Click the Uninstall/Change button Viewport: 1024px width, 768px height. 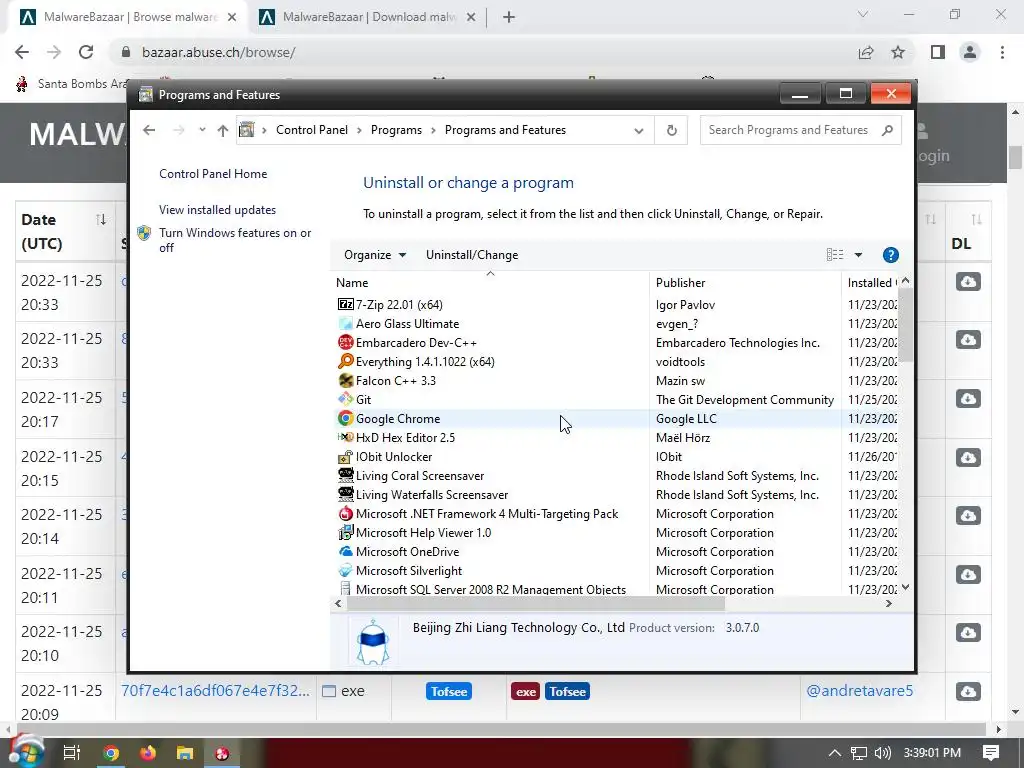472,255
